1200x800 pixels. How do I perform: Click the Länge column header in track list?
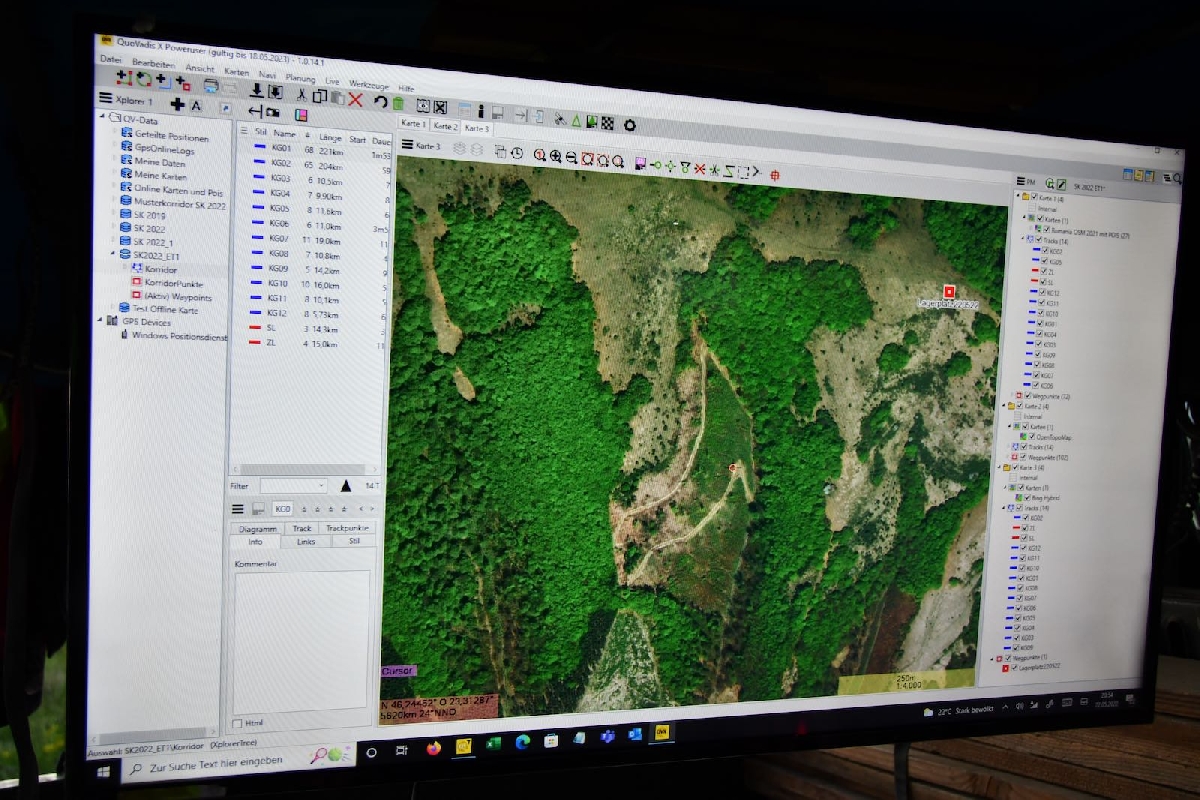tap(331, 137)
